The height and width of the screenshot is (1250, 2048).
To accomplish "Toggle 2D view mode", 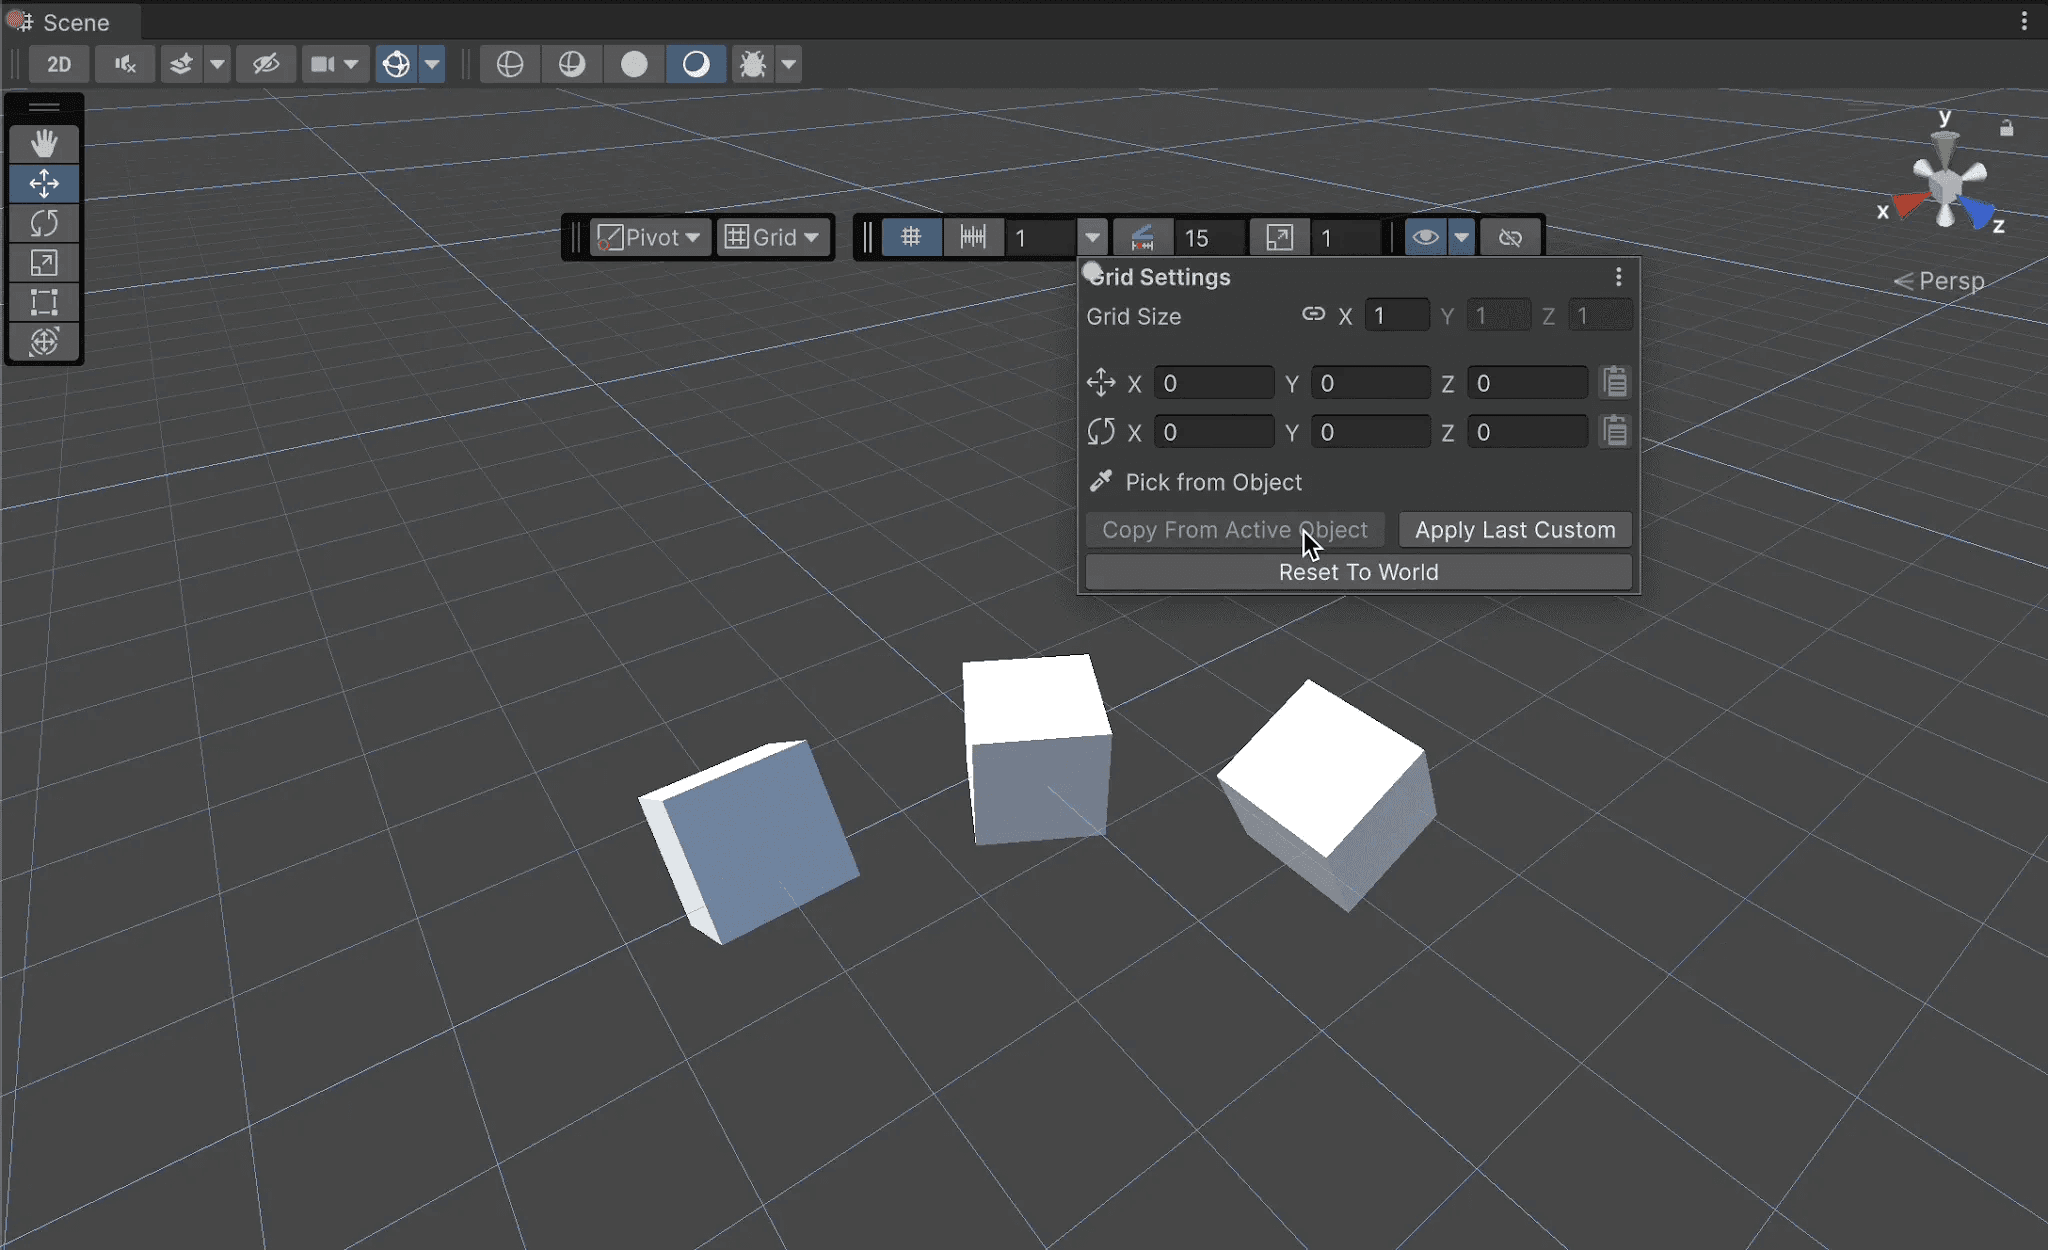I will tap(58, 63).
